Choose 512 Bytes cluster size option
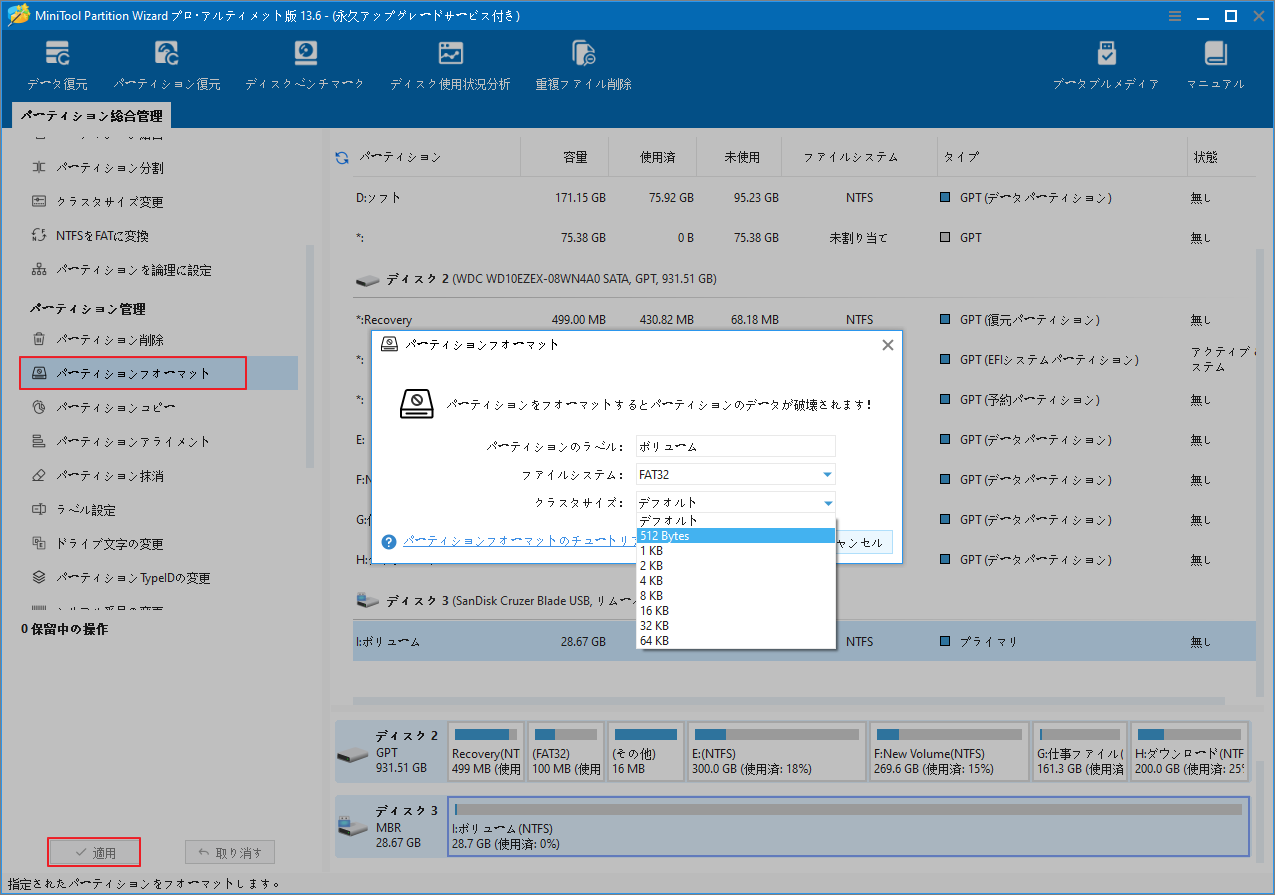This screenshot has height=895, width=1275. [x=736, y=536]
